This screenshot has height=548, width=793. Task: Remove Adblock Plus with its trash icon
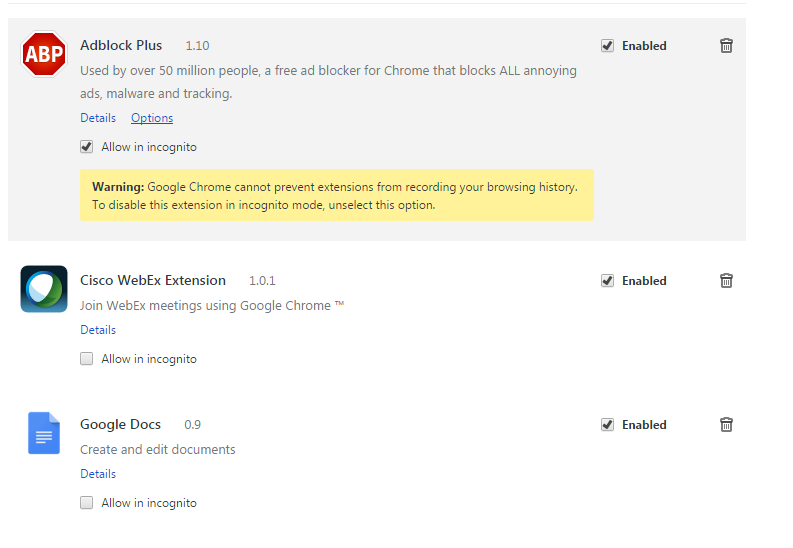[726, 45]
